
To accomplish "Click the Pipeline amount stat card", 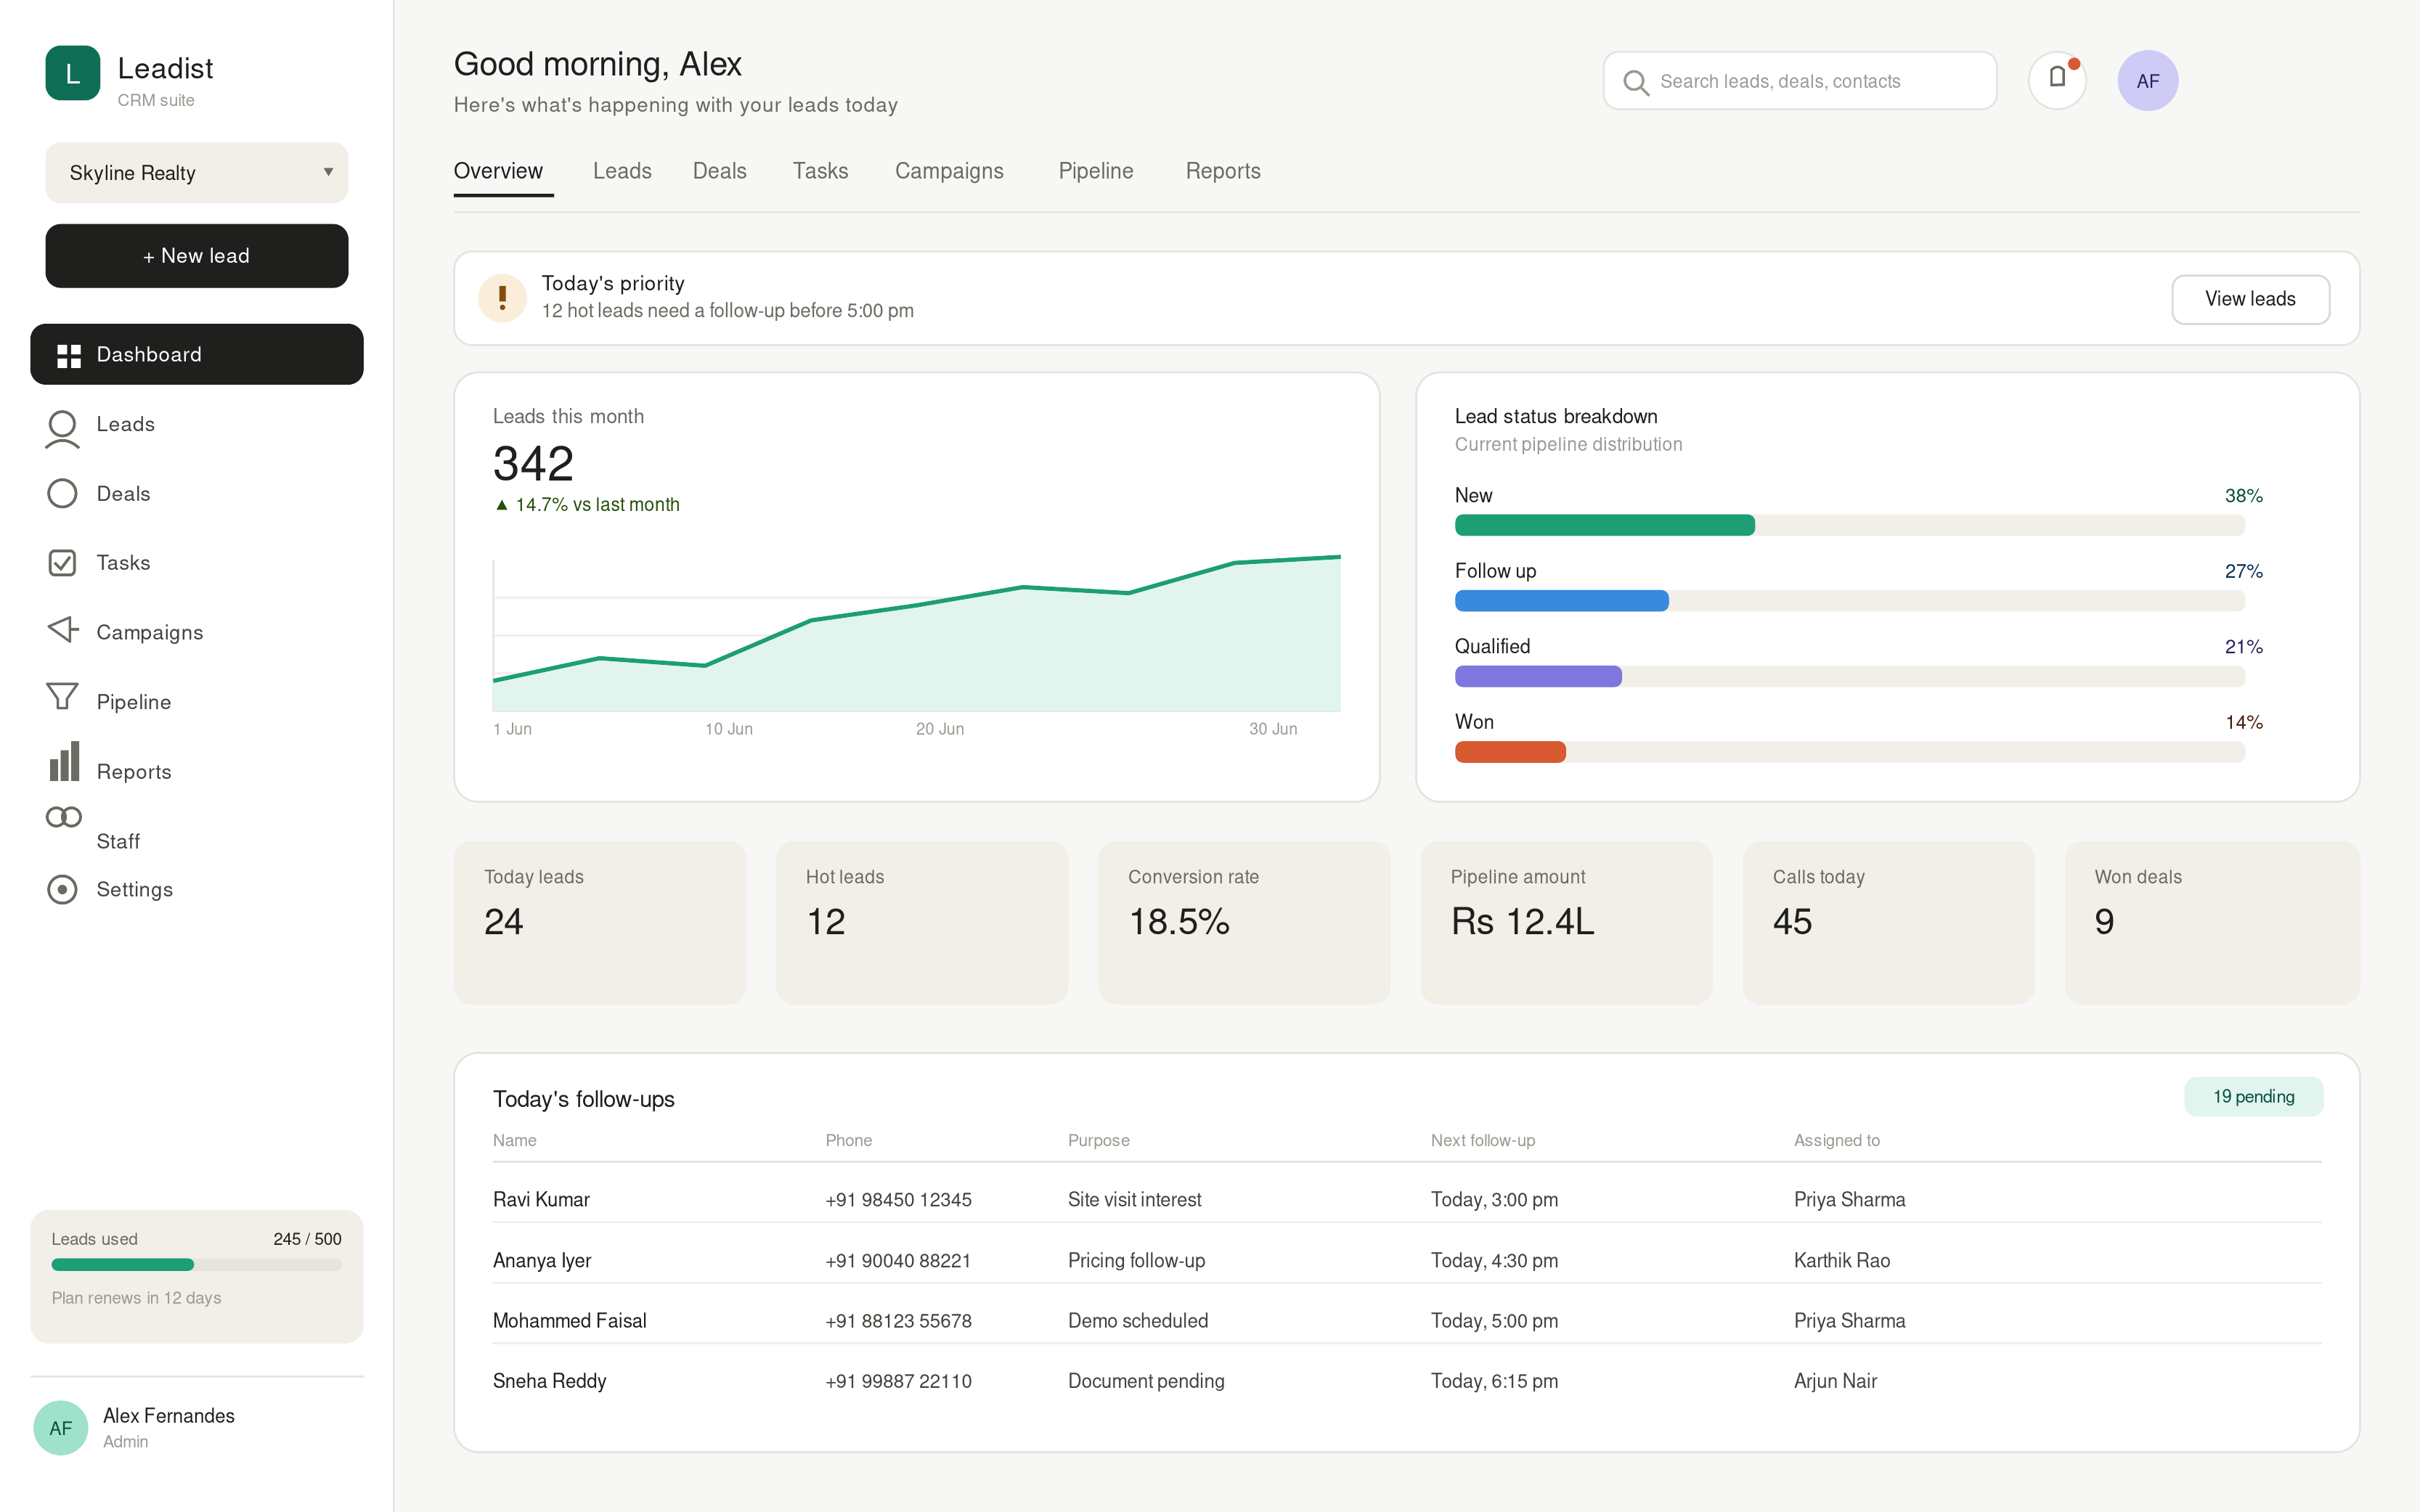I will (1566, 922).
